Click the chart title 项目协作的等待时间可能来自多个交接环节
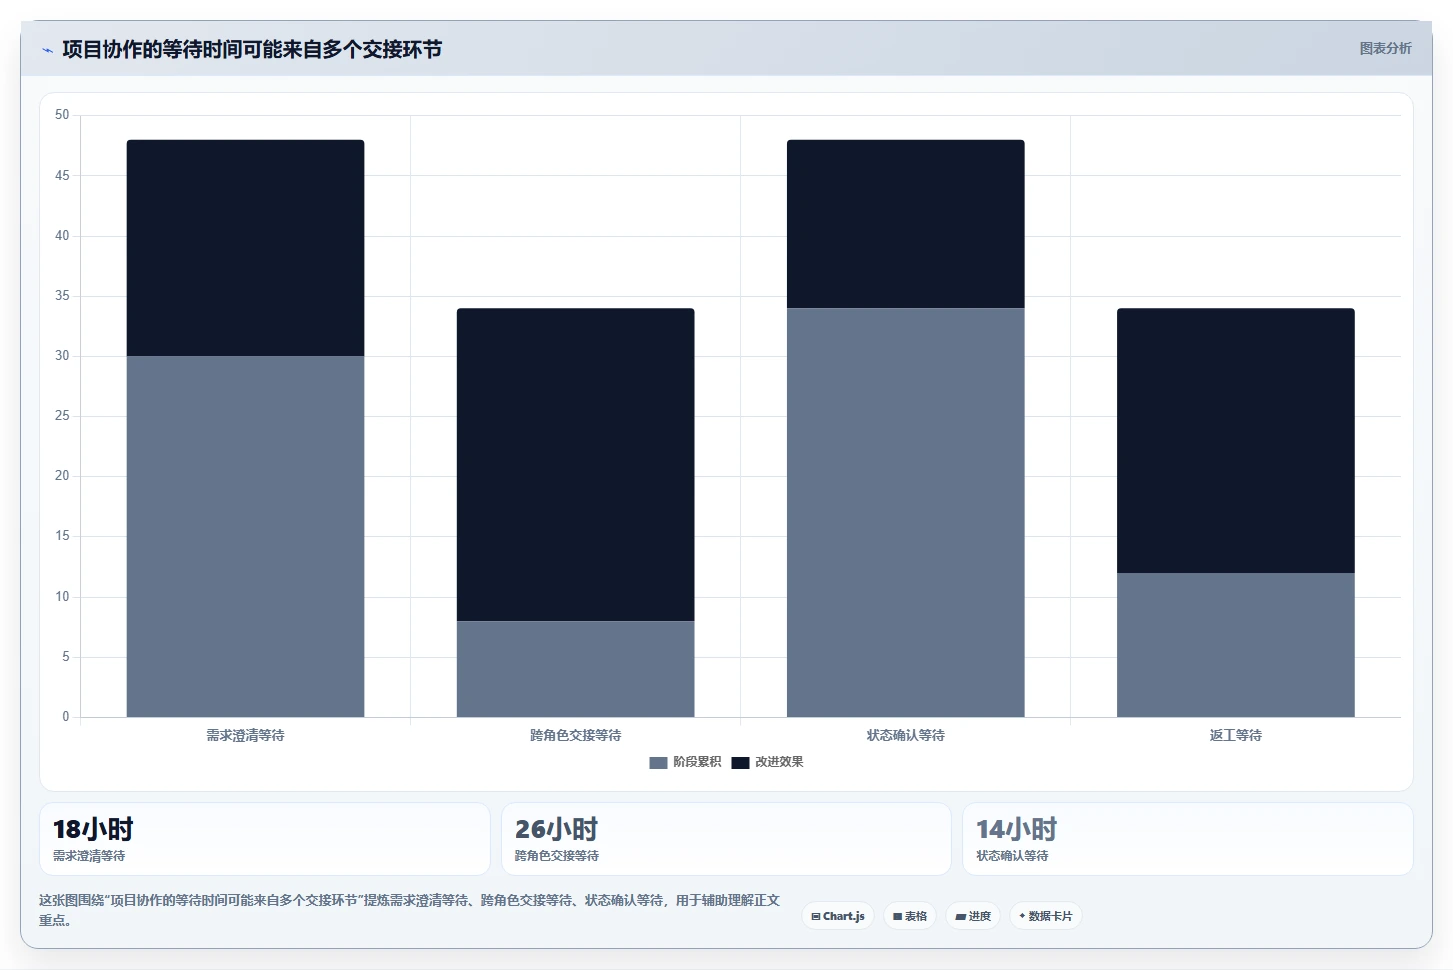1453x970 pixels. 252,49
